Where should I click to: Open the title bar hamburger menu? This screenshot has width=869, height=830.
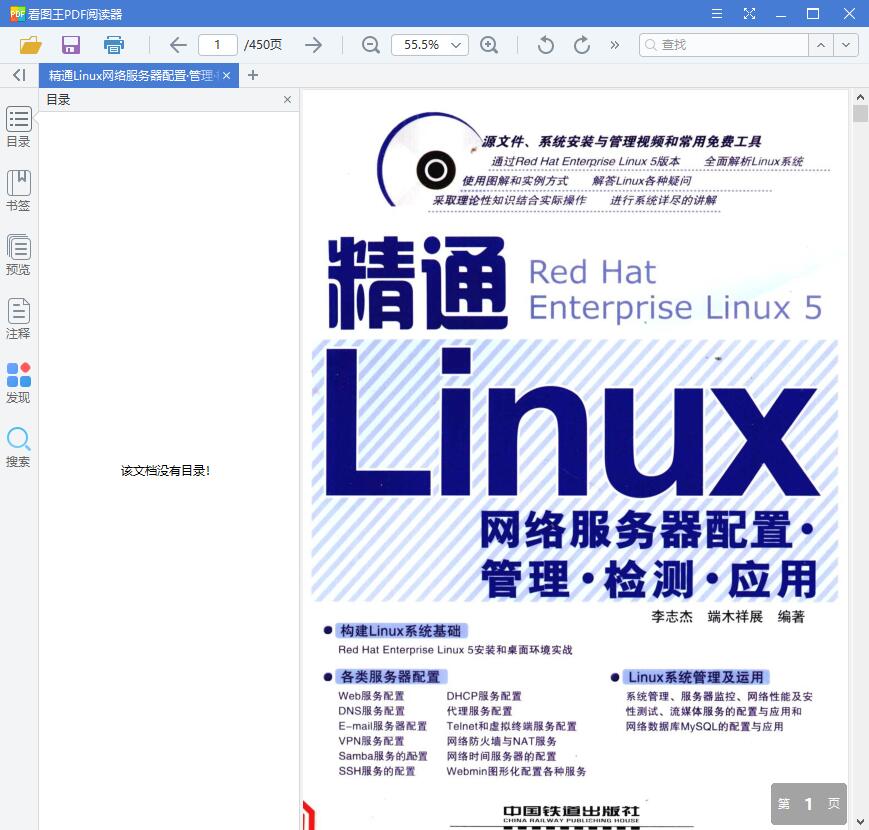[x=717, y=14]
